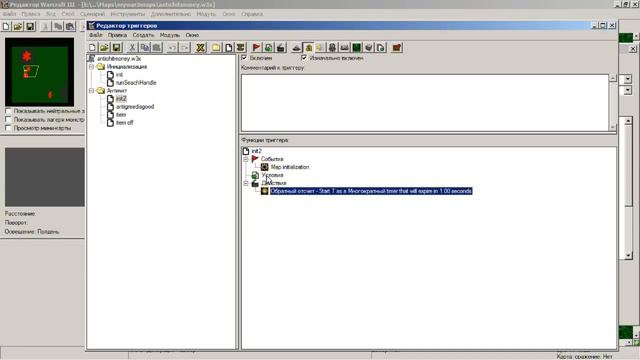Open the Trigger Editor "Модуль" menu

(x=169, y=35)
